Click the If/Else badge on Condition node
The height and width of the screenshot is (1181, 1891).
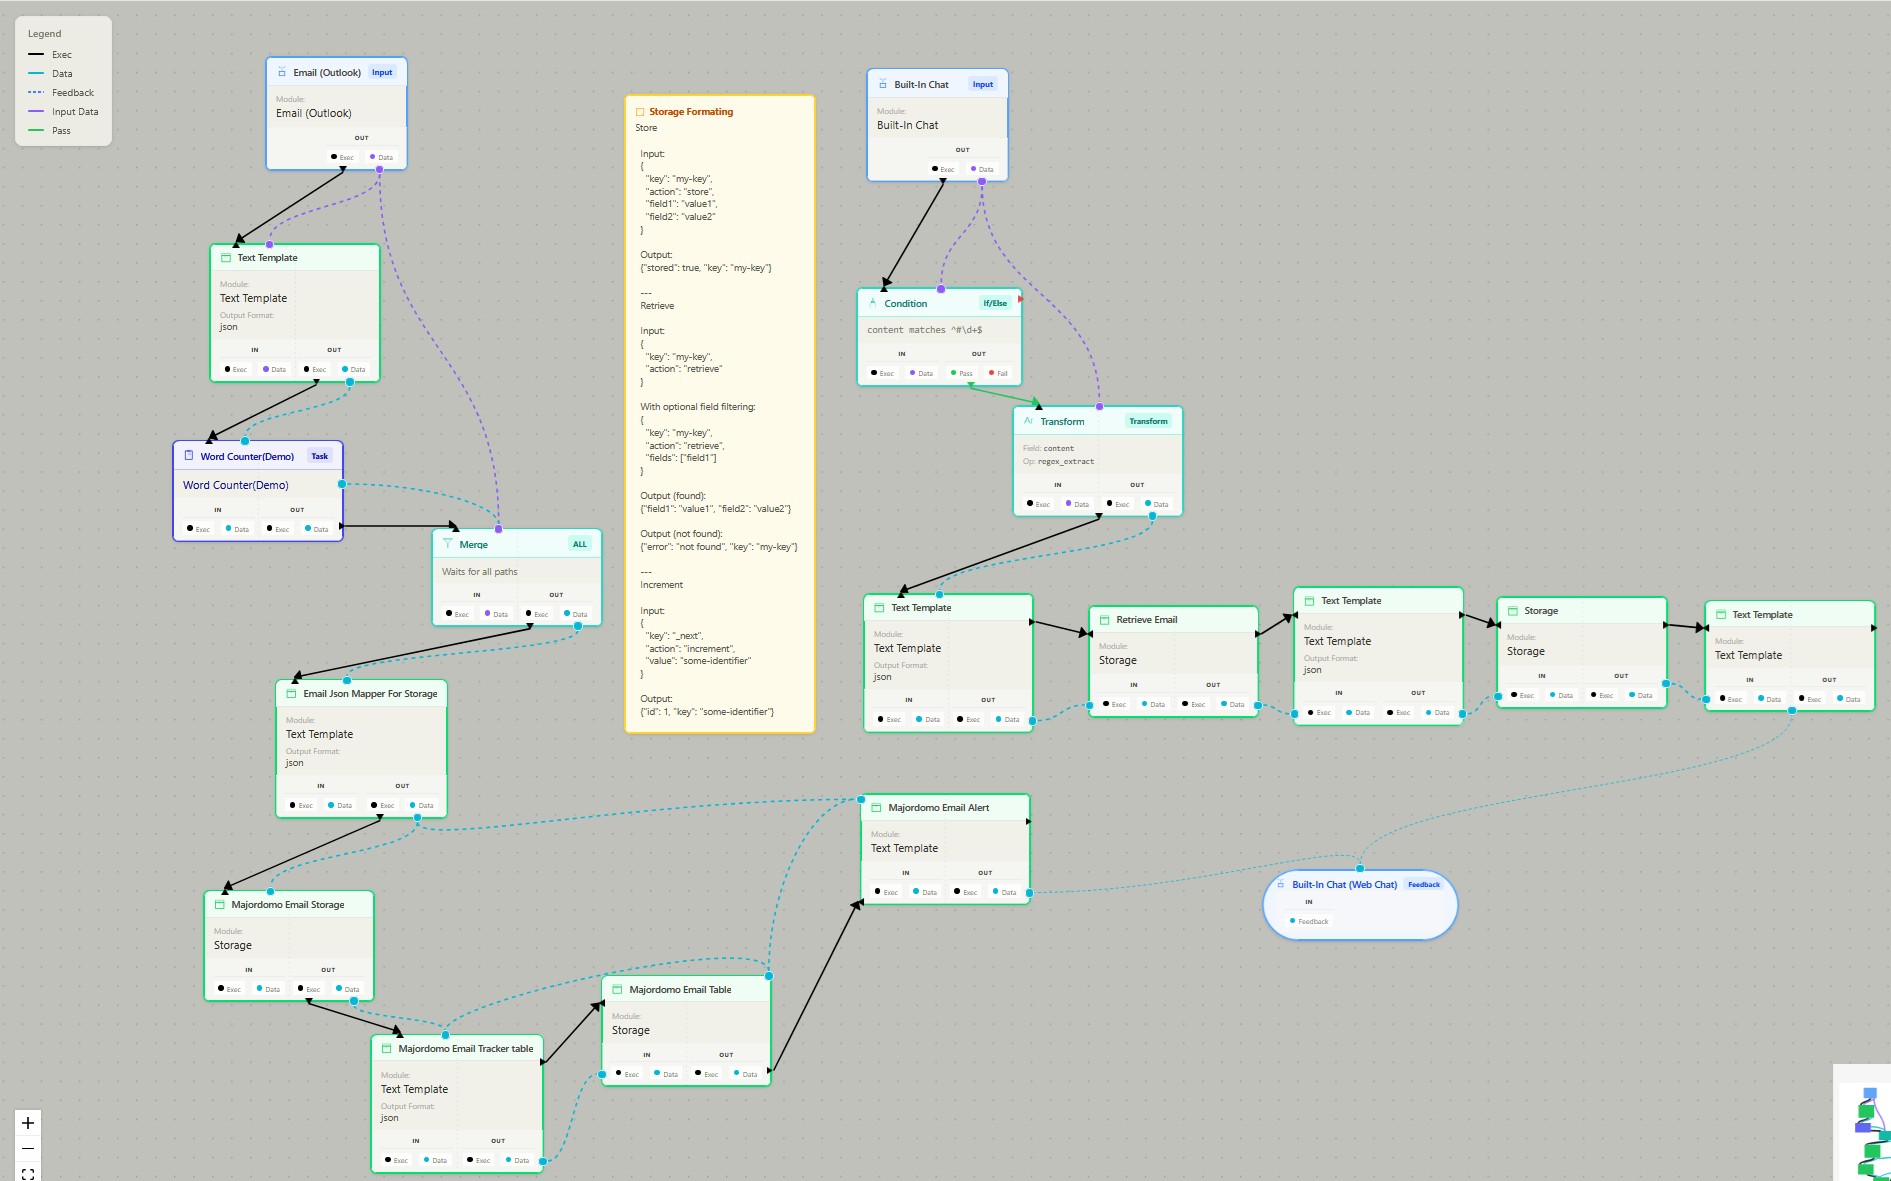pos(995,303)
